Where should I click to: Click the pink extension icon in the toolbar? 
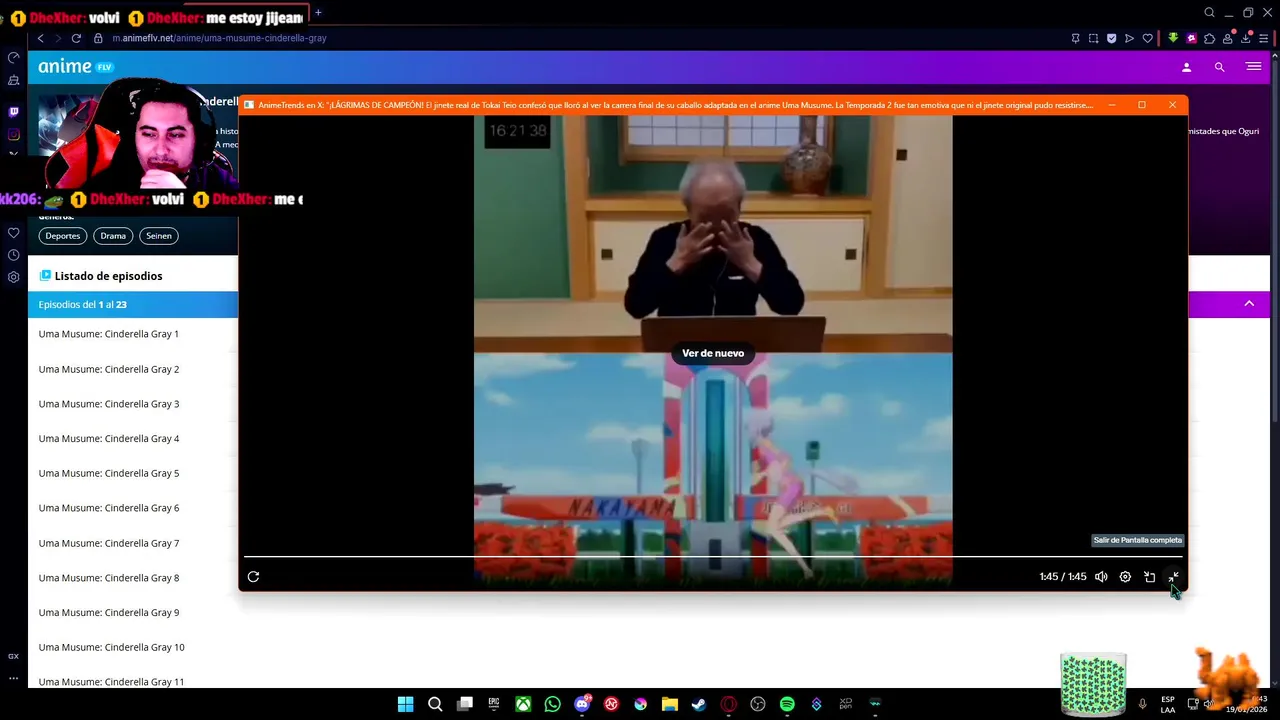click(1191, 38)
